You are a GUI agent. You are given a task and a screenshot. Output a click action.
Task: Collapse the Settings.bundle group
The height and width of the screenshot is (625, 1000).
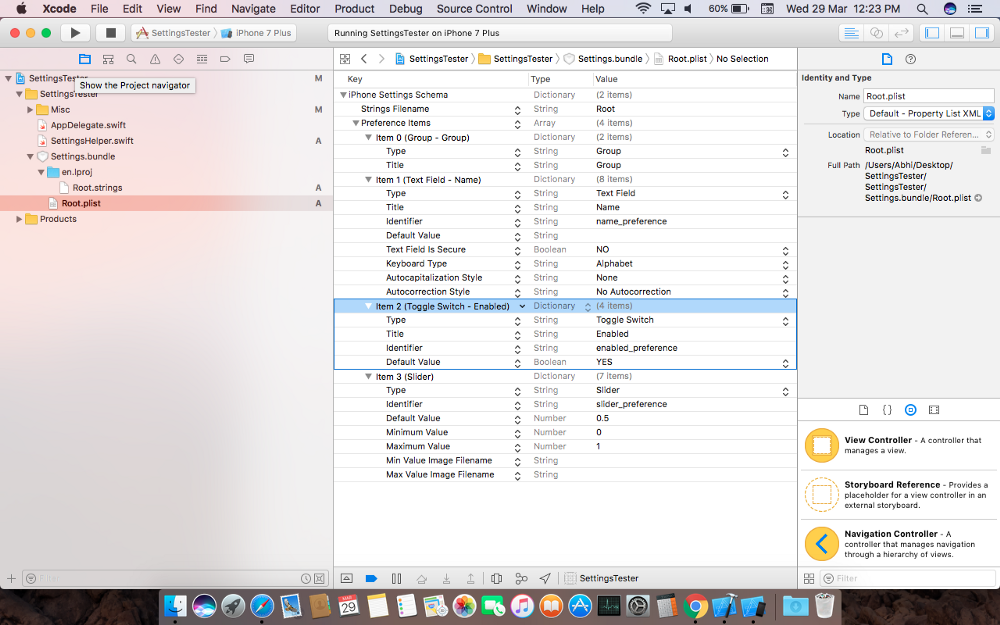(30, 156)
